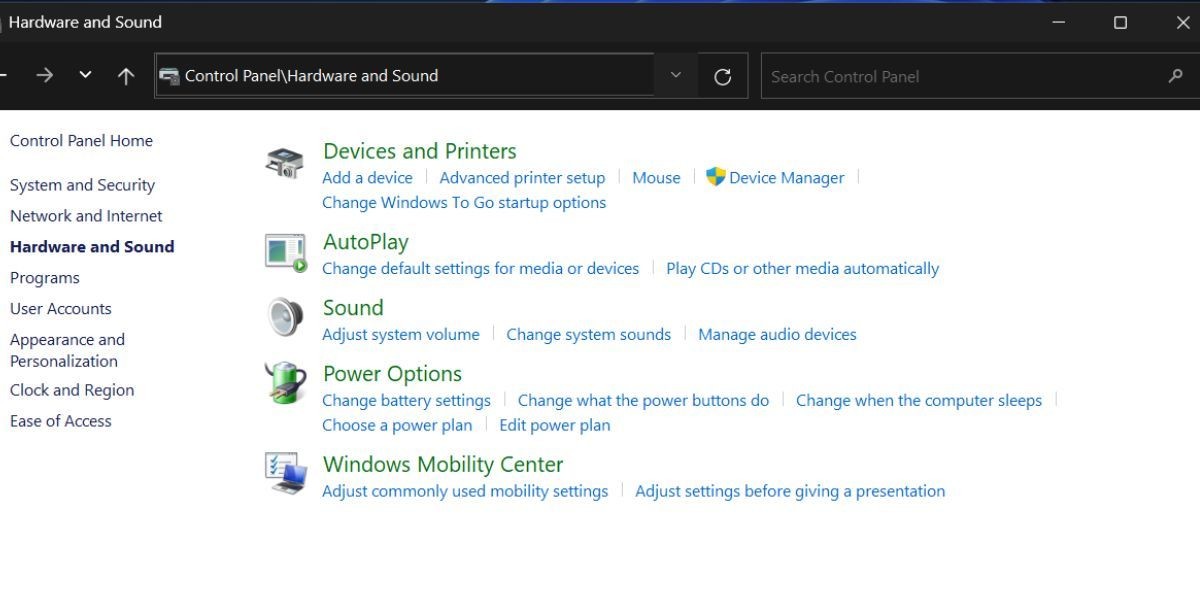
Task: Click Choose a power plan
Action: (397, 426)
